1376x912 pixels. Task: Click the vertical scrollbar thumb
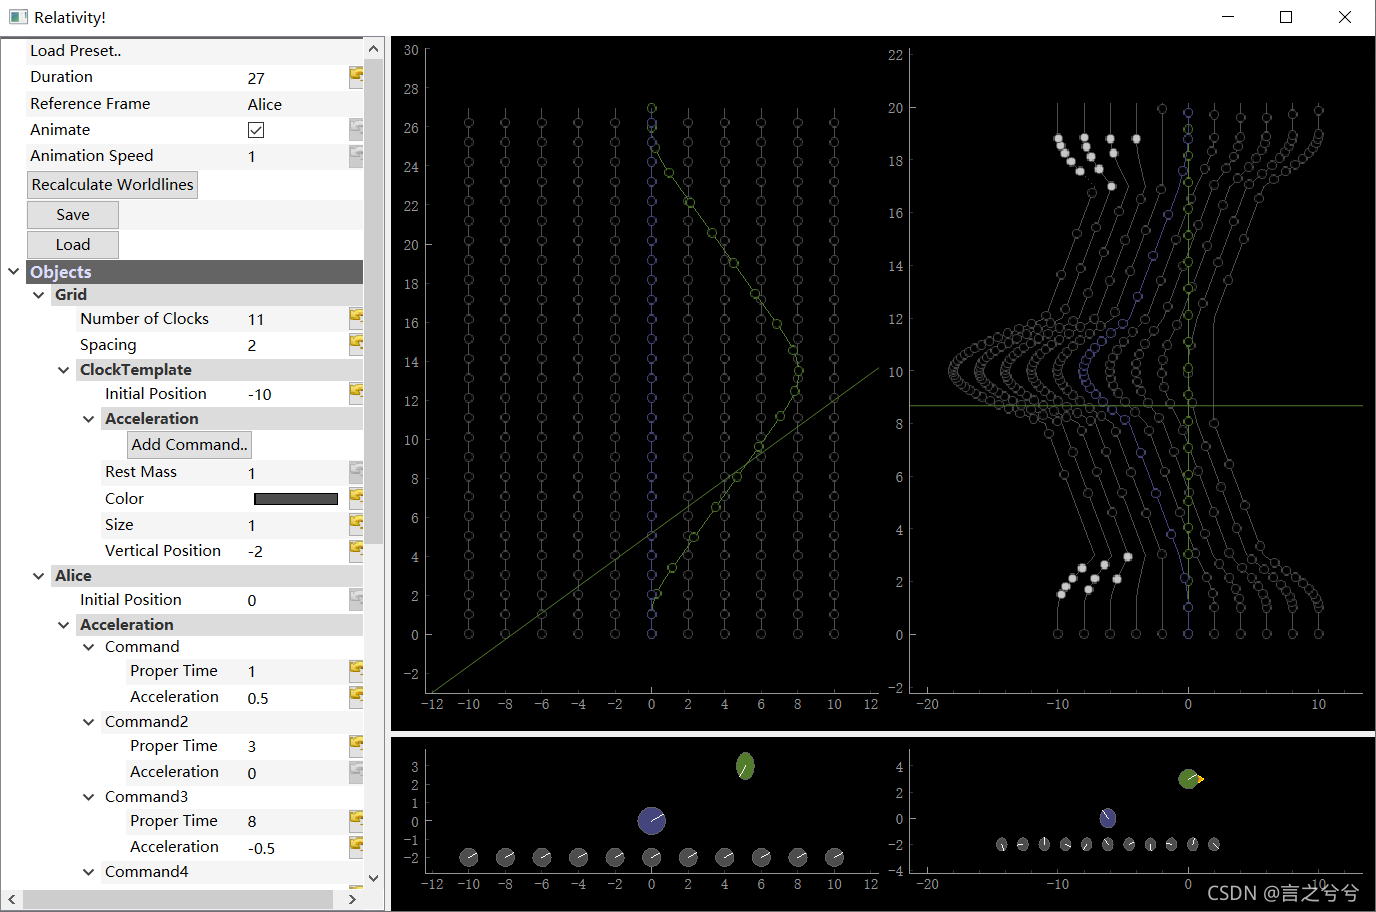coord(373,300)
